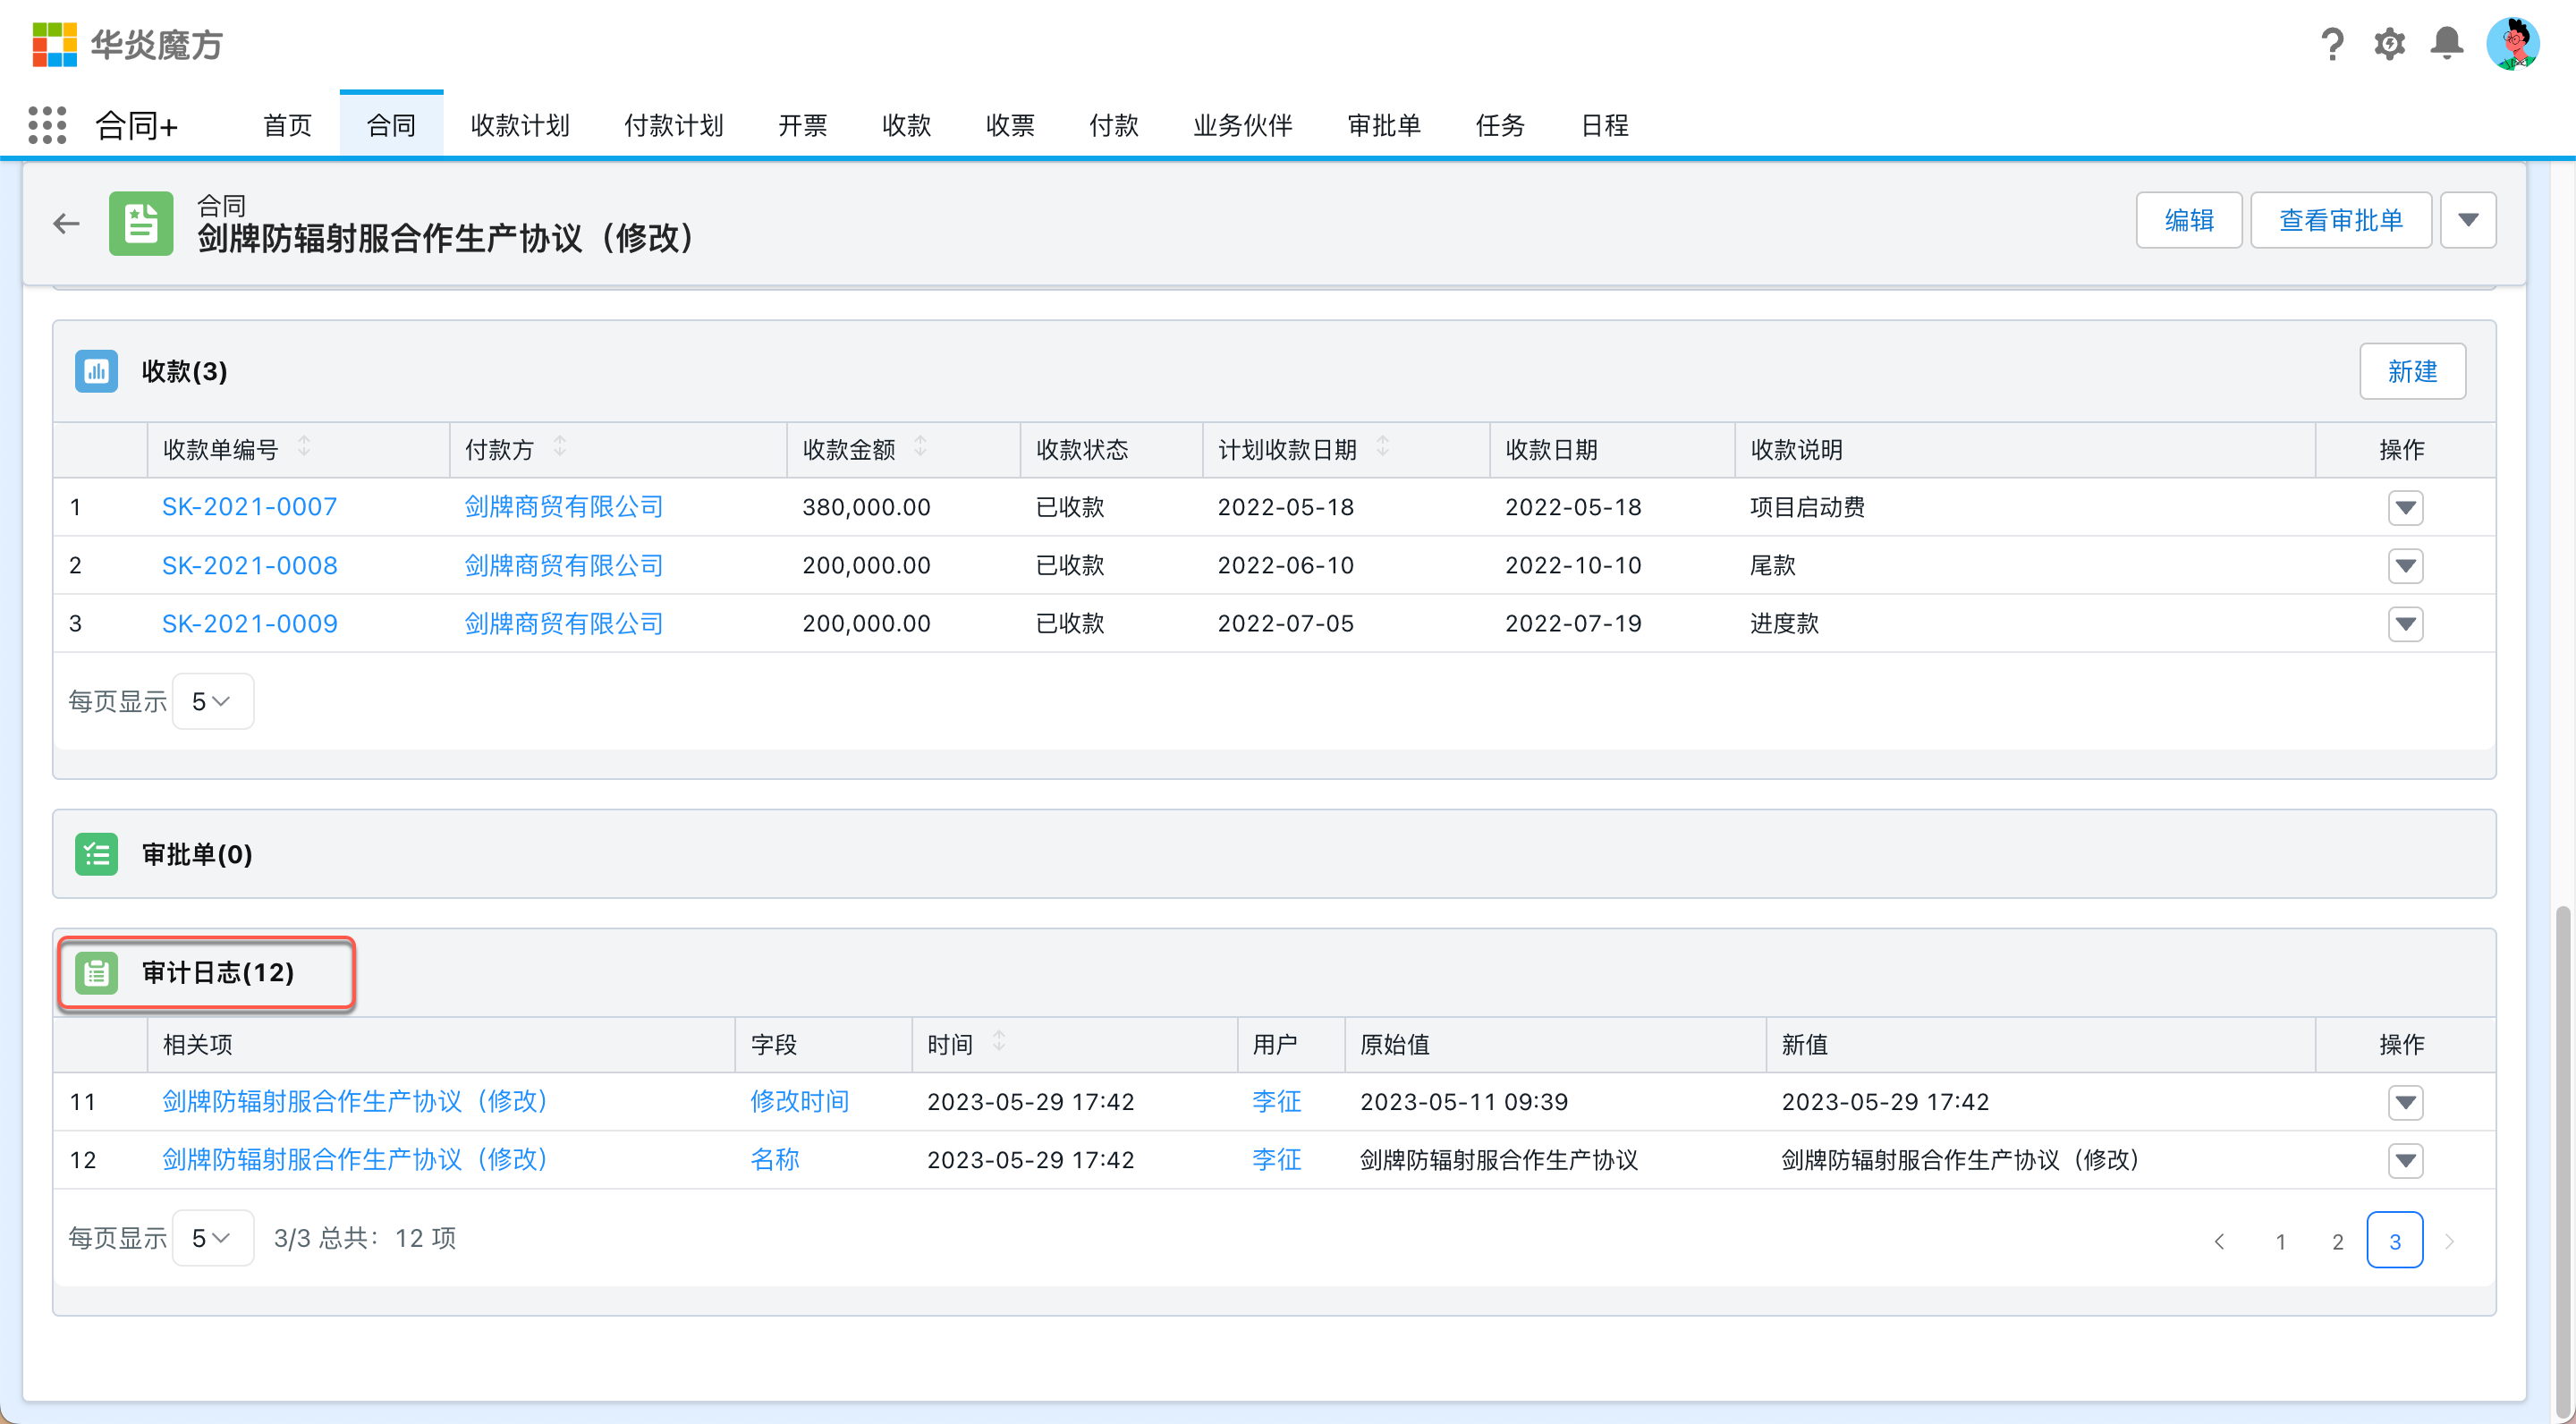Expand dropdown next to 查看审批单 button

pos(2467,220)
